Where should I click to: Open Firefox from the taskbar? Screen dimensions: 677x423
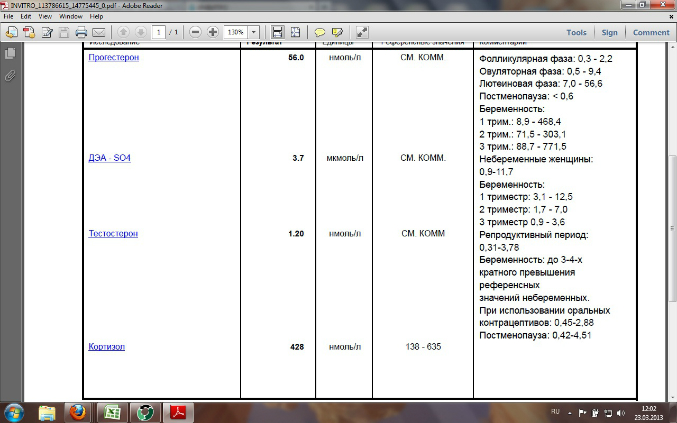click(x=77, y=411)
